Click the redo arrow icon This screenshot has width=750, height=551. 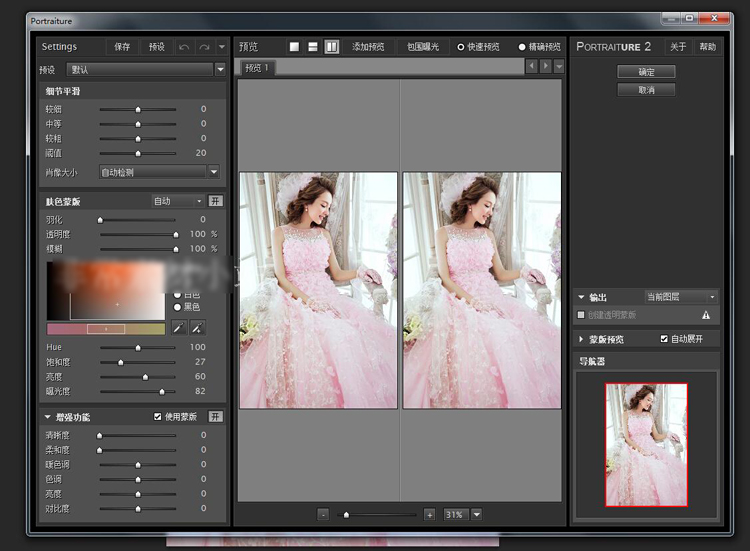pos(204,47)
